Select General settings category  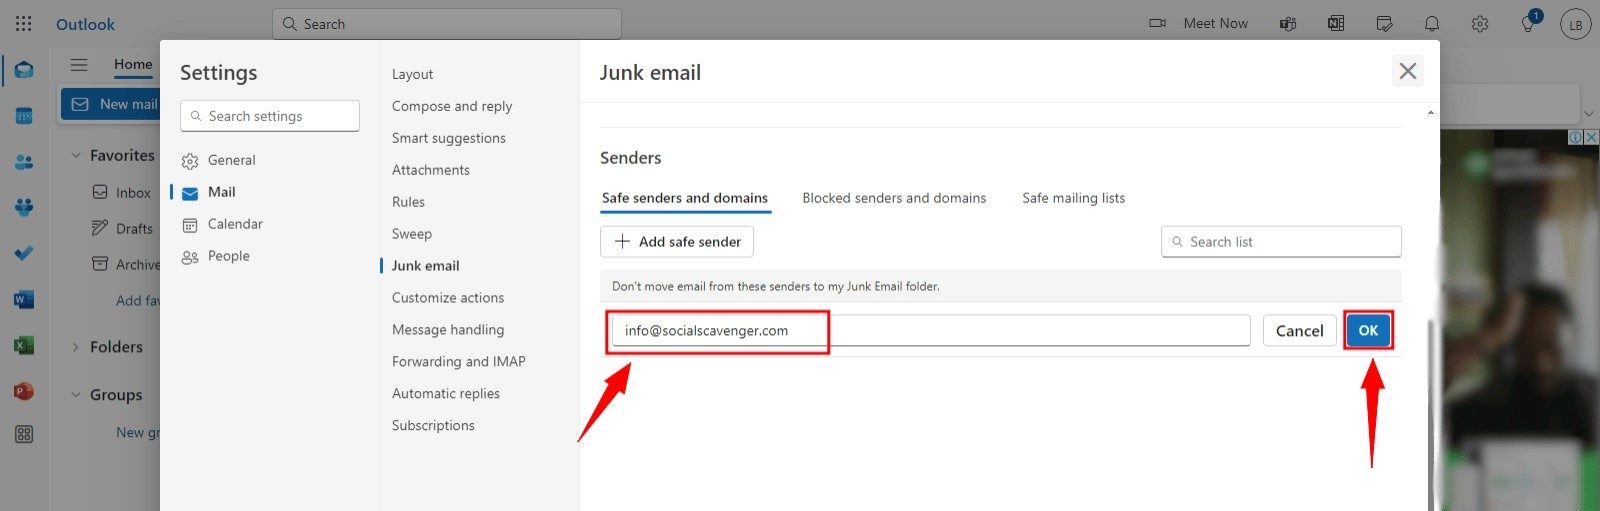coord(232,160)
